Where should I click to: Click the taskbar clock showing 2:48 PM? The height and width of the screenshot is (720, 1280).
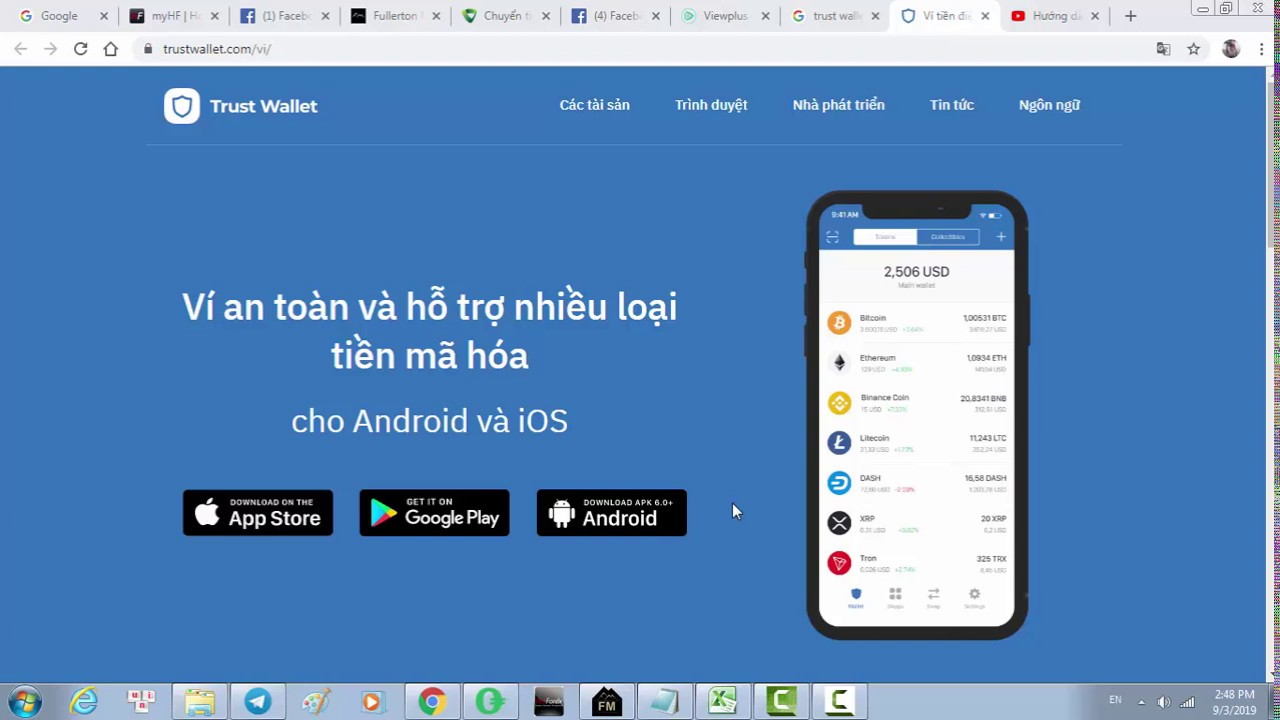1234,702
